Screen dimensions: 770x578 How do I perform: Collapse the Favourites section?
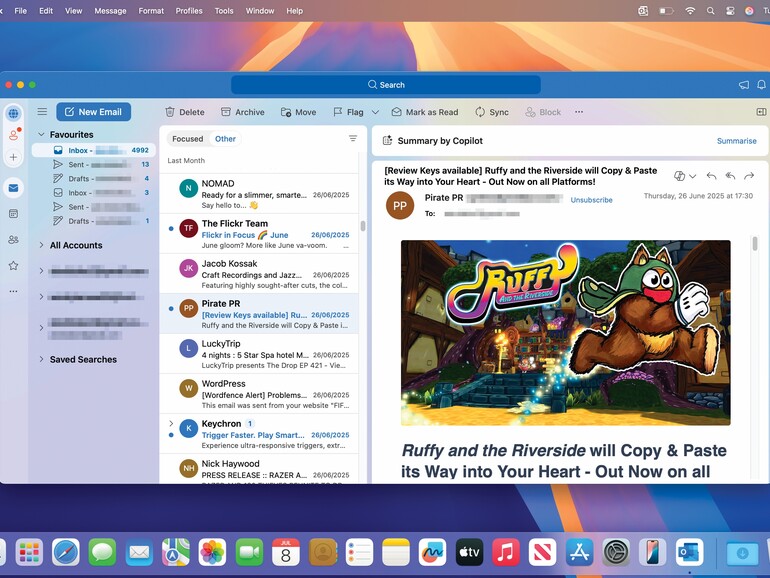point(41,134)
